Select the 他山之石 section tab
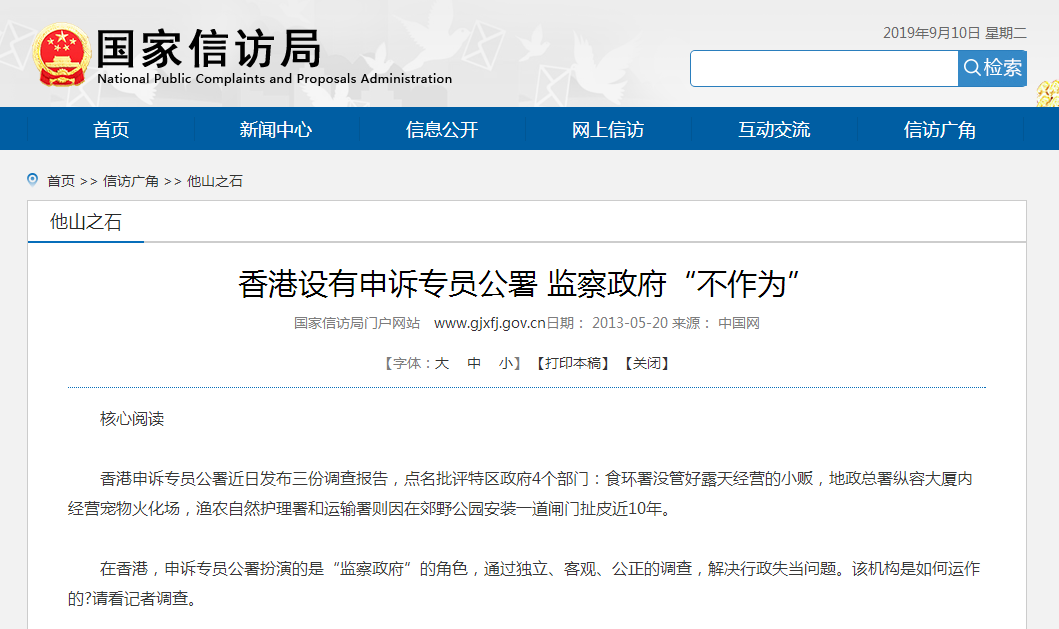This screenshot has height=629, width=1059. point(86,222)
